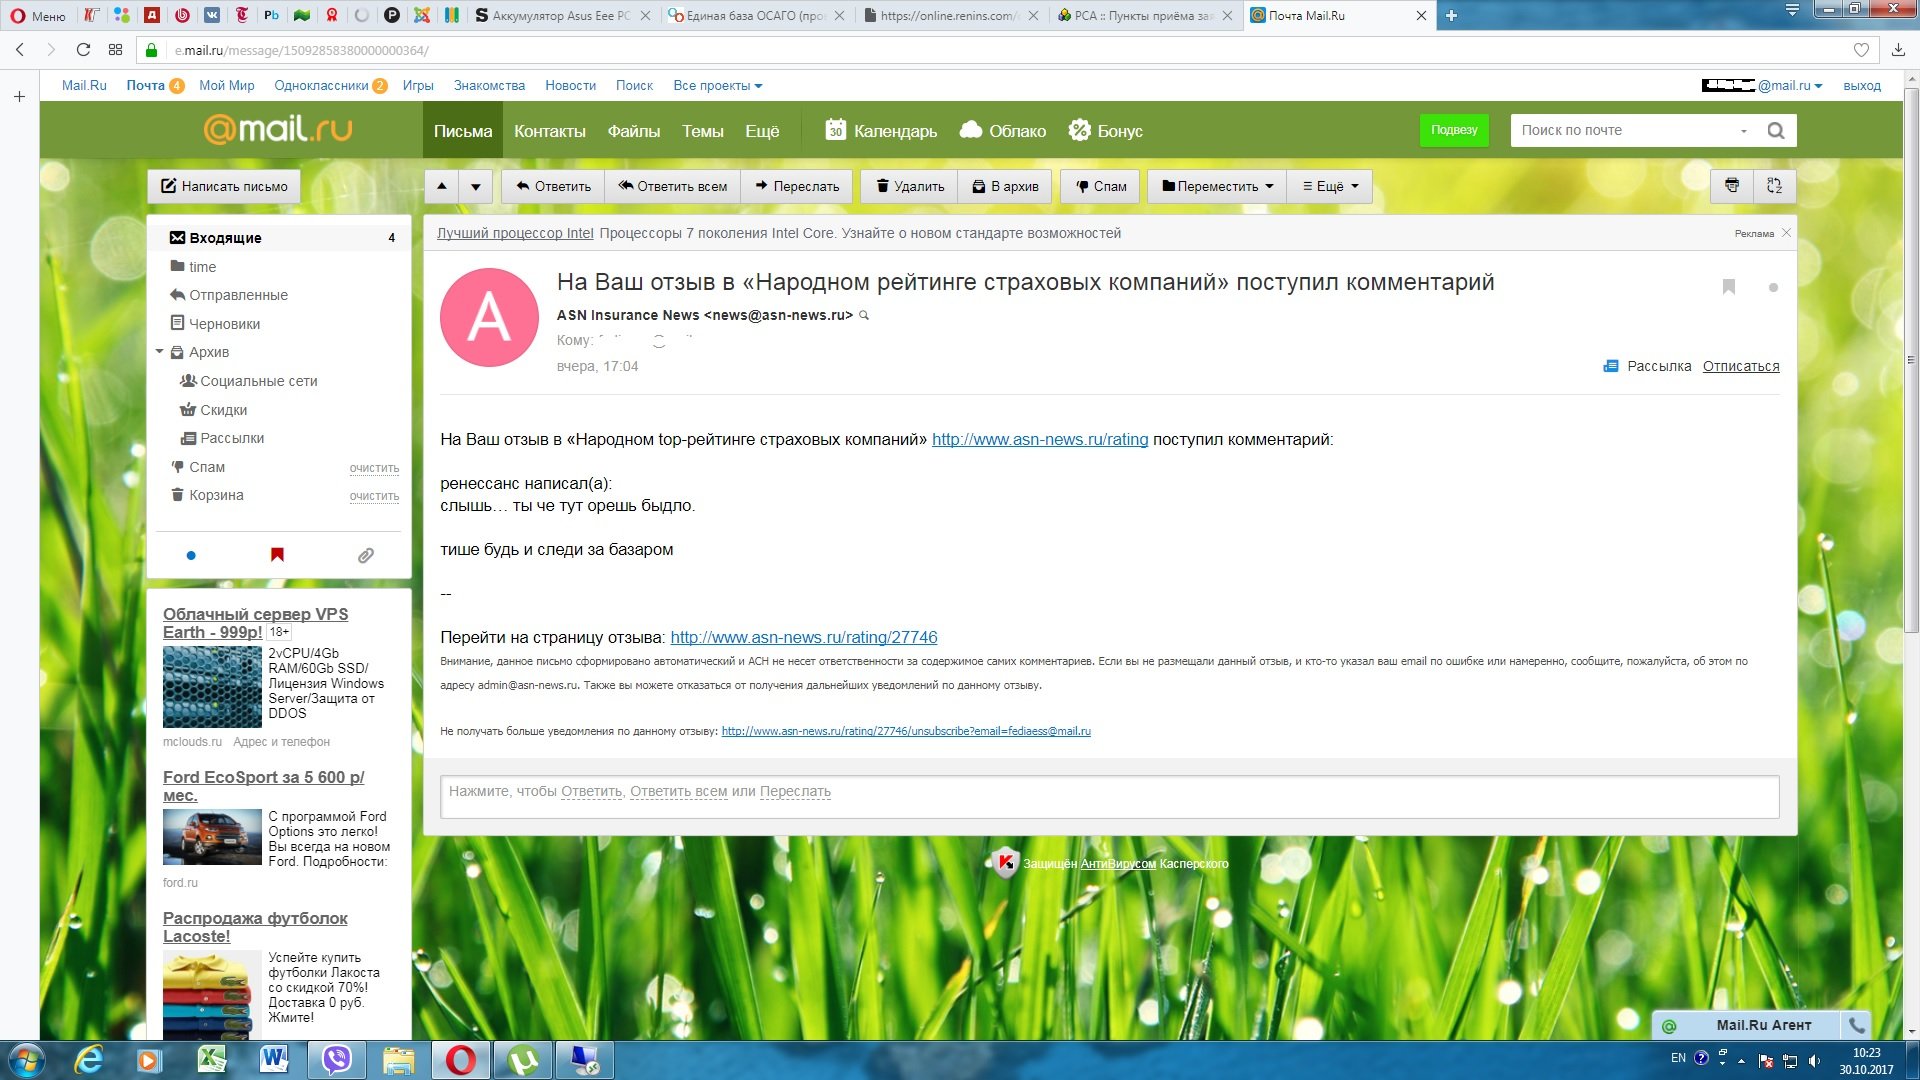
Task: Open the asn-news.ru/rating/27746 link
Action: (803, 637)
